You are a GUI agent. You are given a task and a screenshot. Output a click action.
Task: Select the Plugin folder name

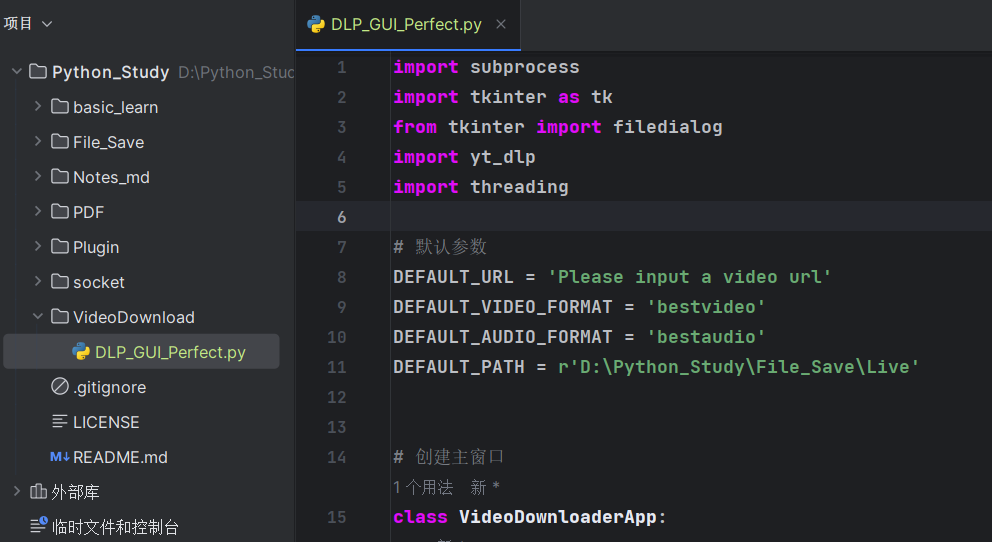pos(96,247)
